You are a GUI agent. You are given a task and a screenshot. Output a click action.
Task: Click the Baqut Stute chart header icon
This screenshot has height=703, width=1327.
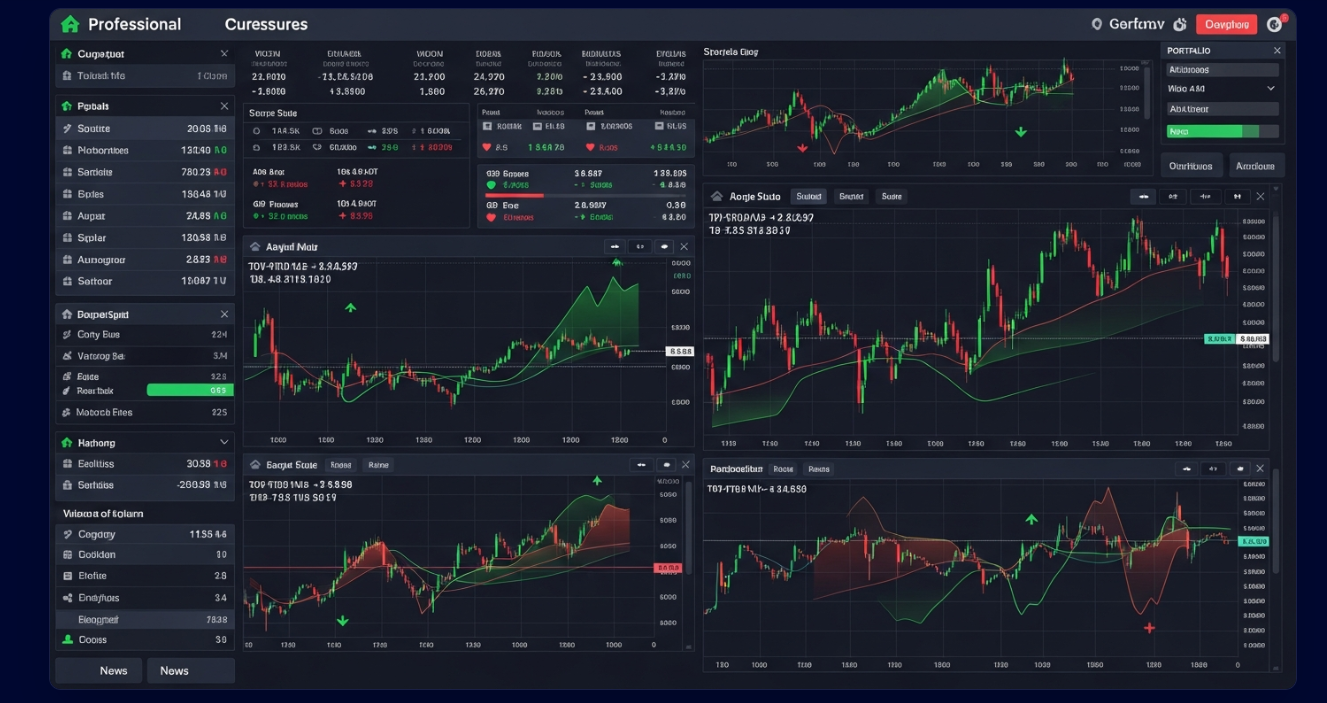(255, 465)
